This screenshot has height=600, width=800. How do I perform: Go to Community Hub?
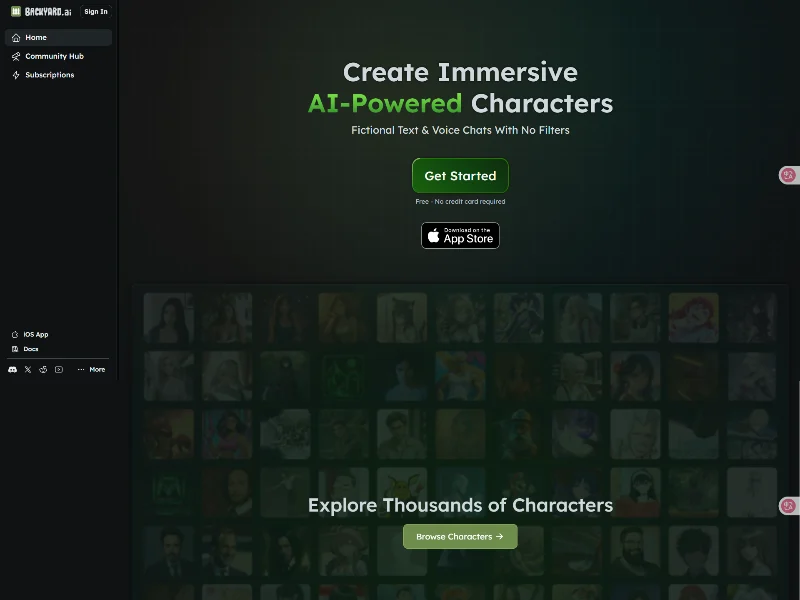[58, 56]
